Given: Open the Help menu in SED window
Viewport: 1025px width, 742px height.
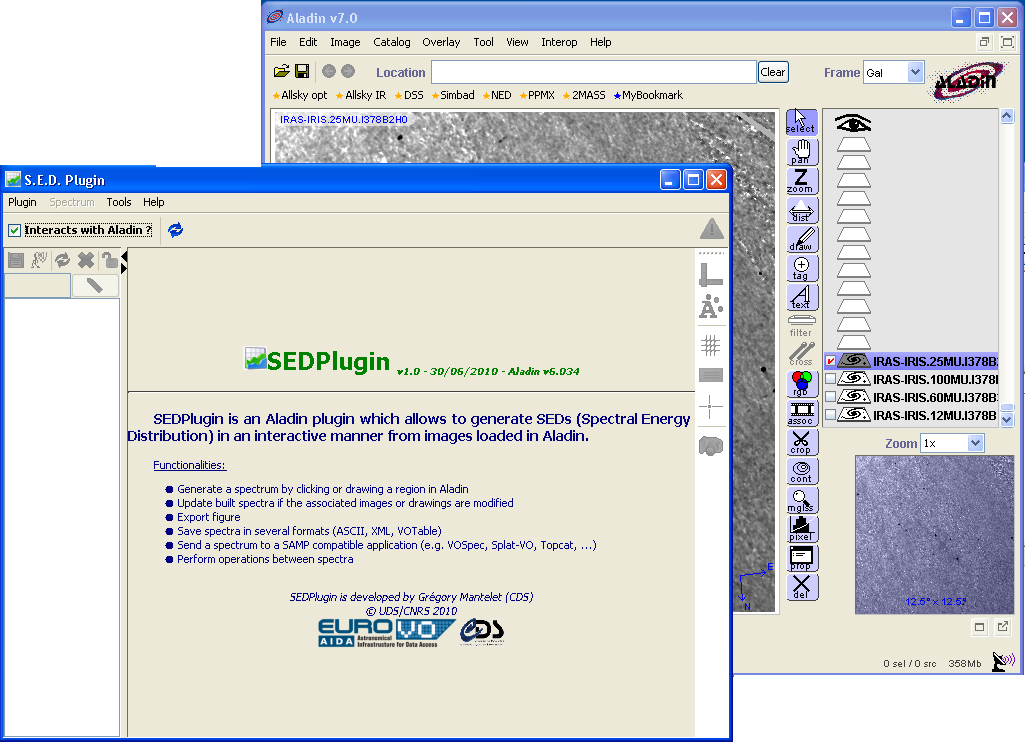Looking at the screenshot, I should click(x=154, y=203).
